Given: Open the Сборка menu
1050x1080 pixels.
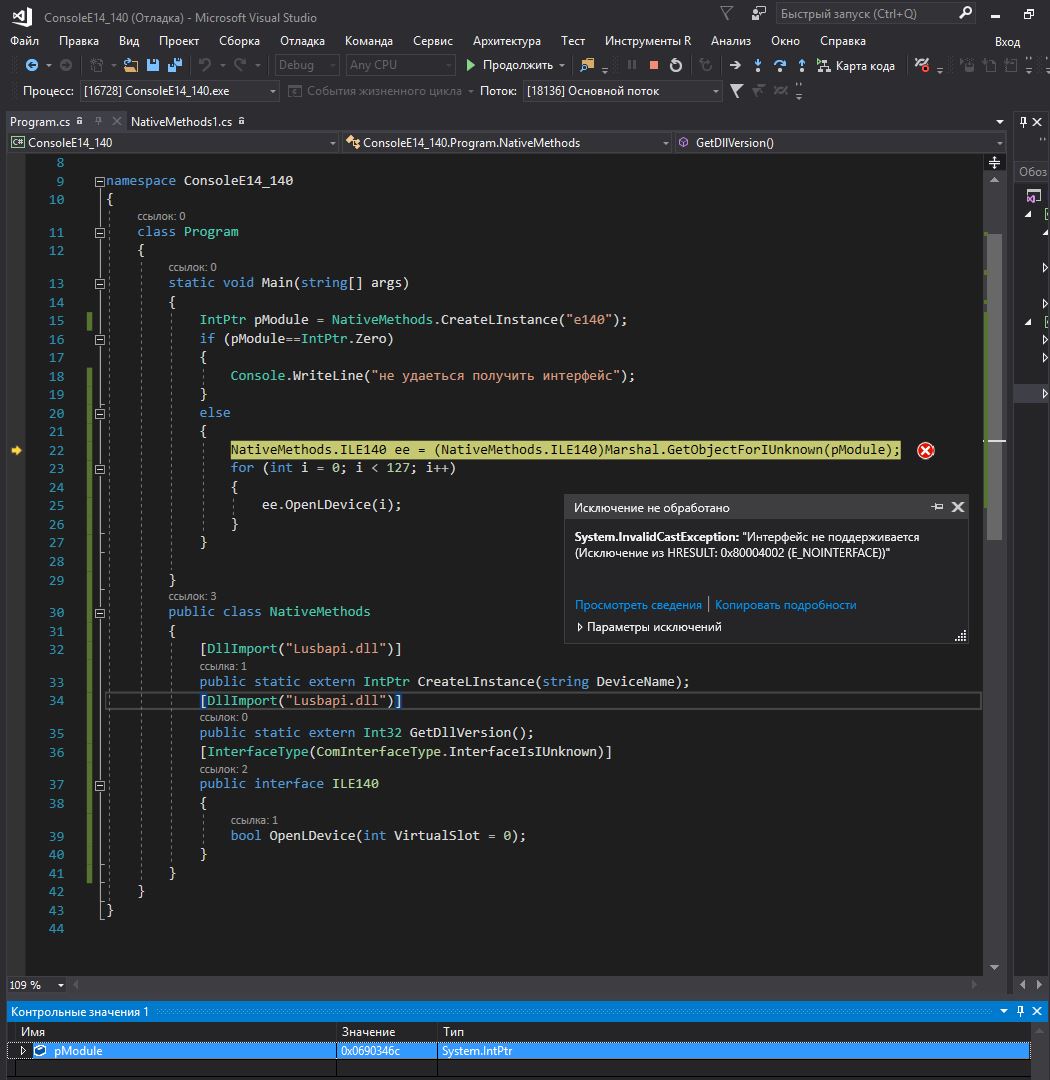Looking at the screenshot, I should click(239, 41).
